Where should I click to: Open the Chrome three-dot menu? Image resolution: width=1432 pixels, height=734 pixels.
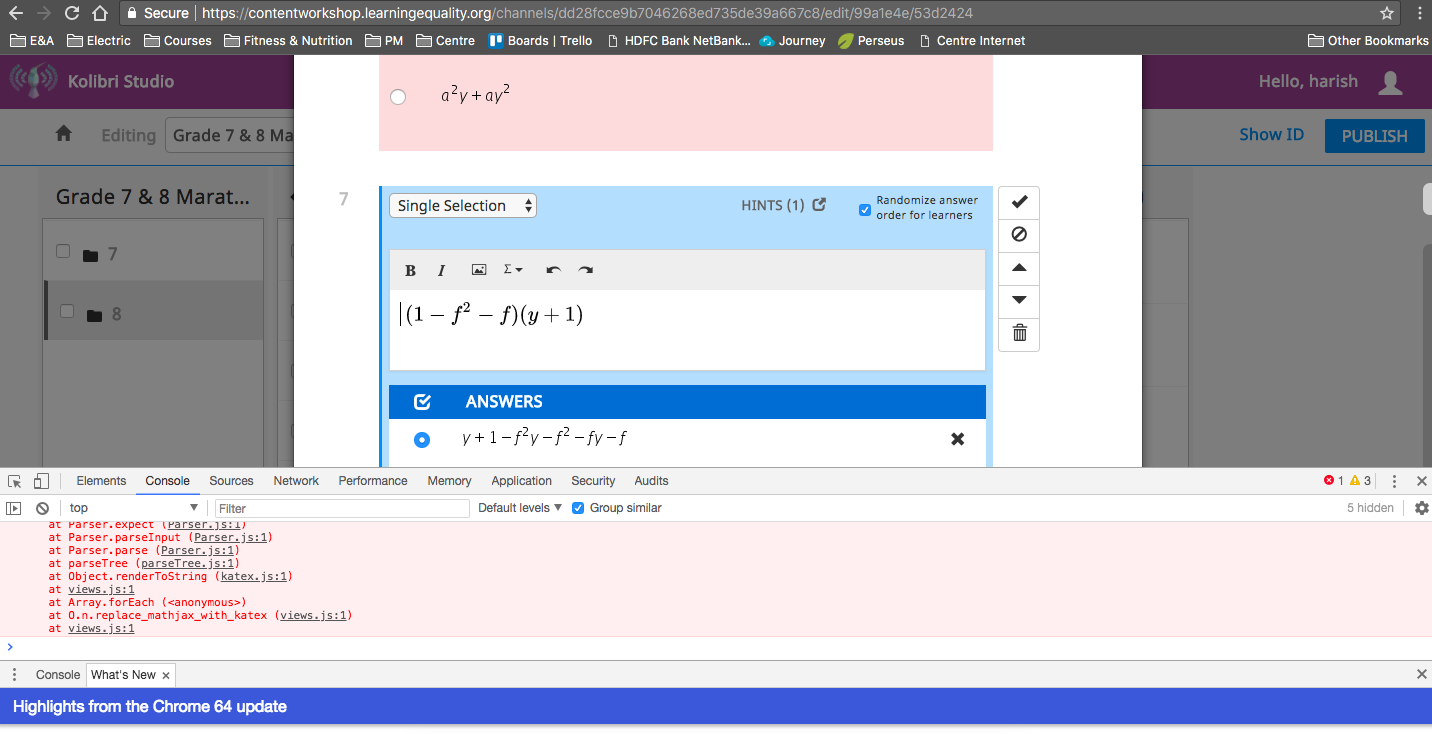click(1417, 13)
